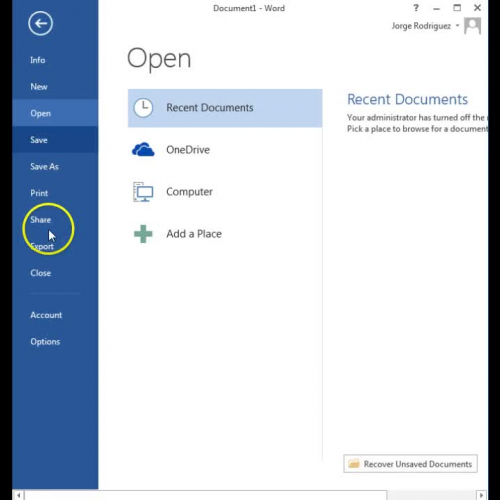Click the back arrow circle icon

coord(40,23)
